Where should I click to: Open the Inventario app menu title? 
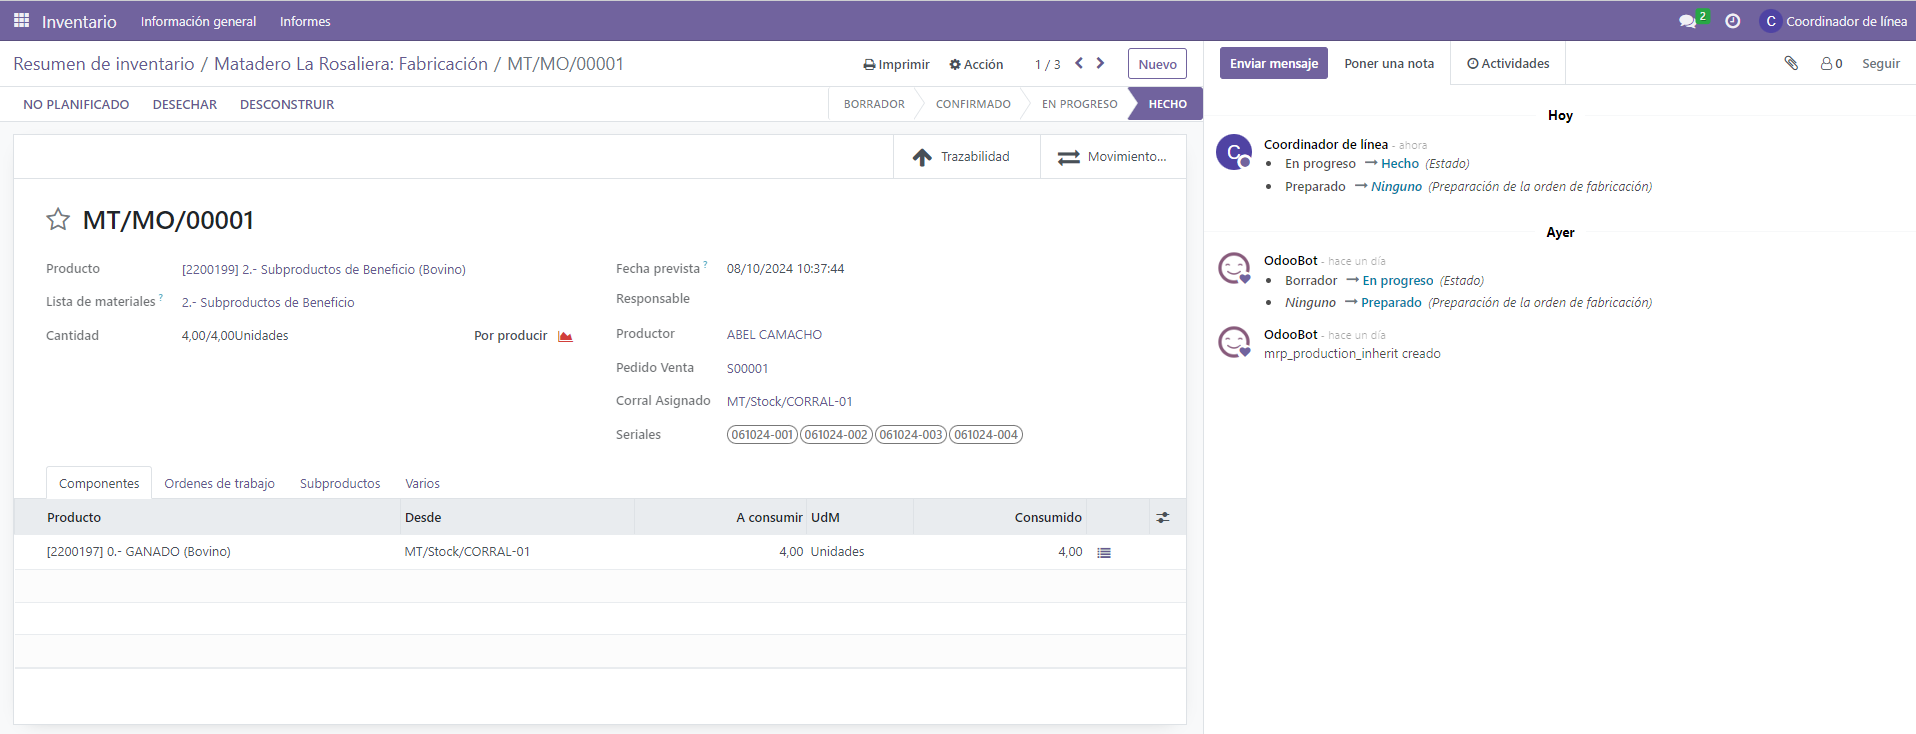tap(79, 21)
